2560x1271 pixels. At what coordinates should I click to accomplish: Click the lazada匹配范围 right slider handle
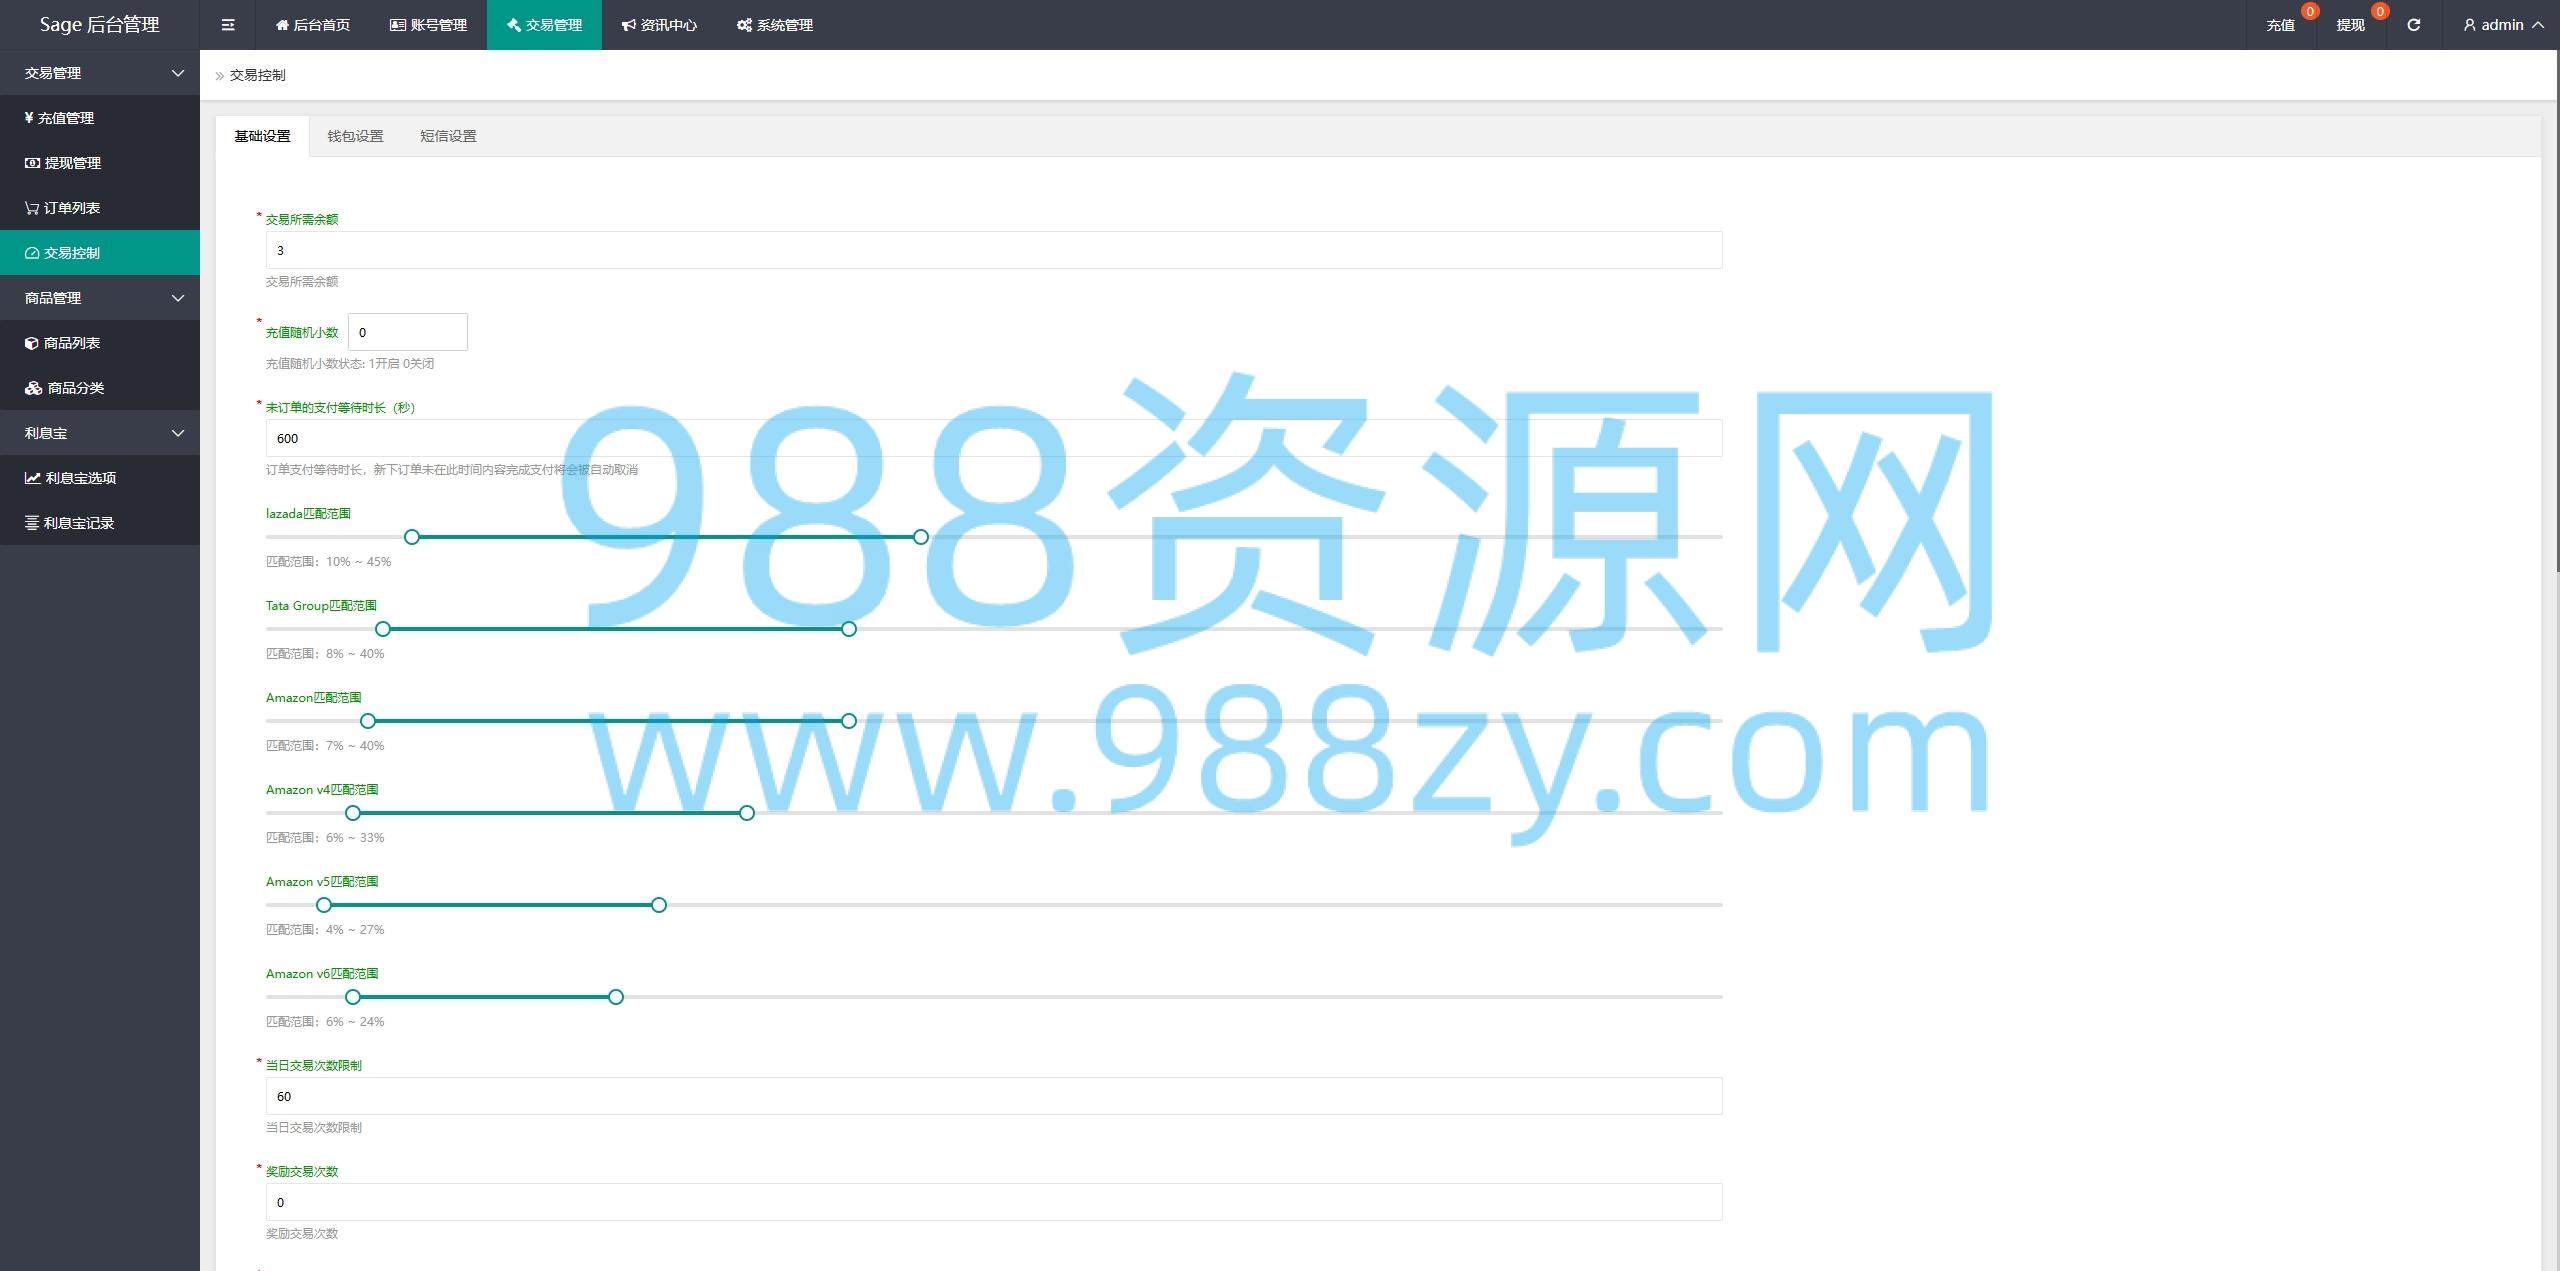[920, 537]
